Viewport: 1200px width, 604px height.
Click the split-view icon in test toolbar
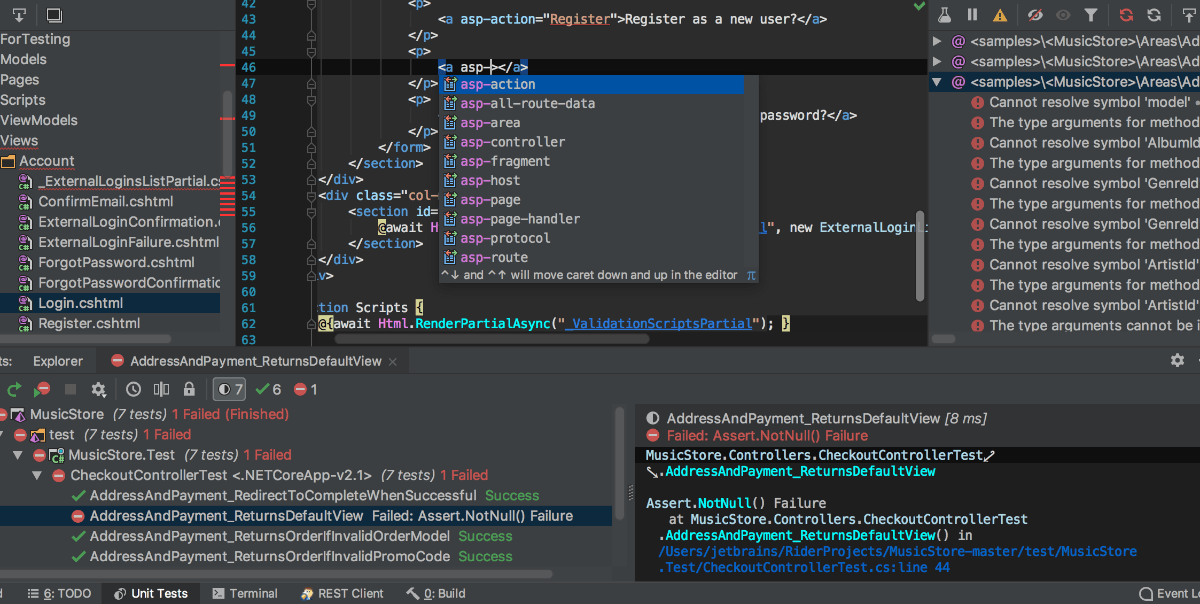coord(162,390)
